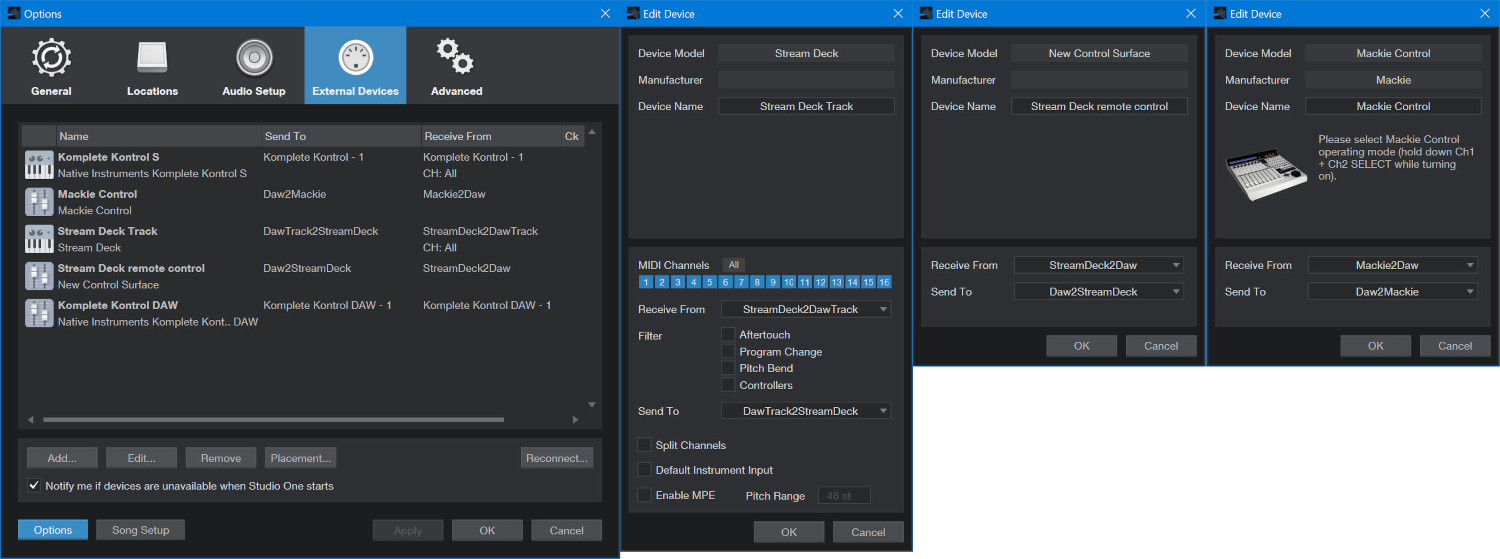Open the Locations drive icon page

(152, 67)
